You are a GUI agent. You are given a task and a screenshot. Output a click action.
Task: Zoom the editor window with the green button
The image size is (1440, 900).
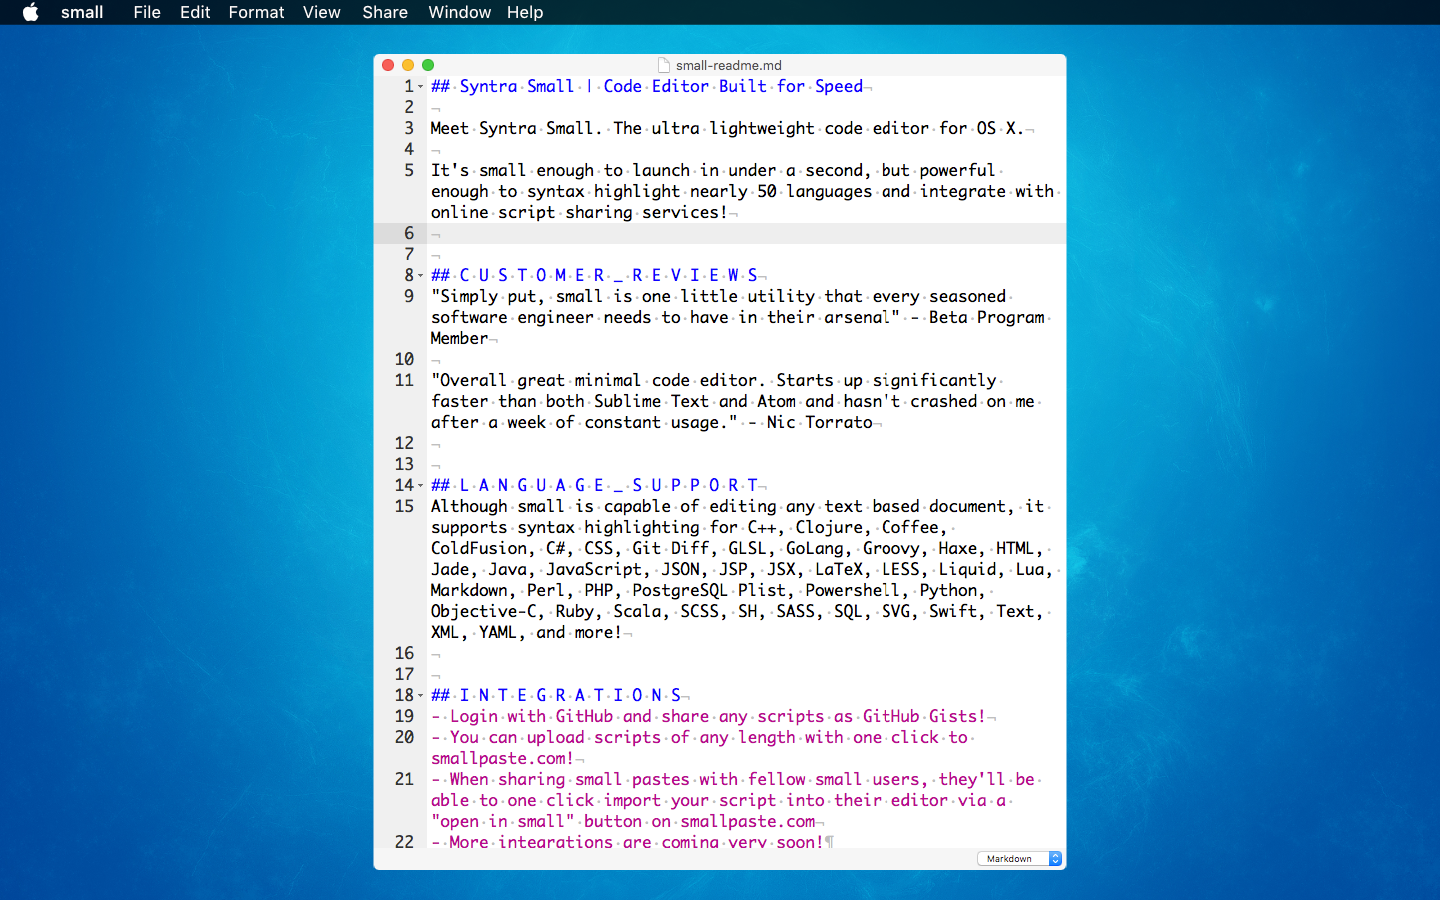(x=428, y=65)
